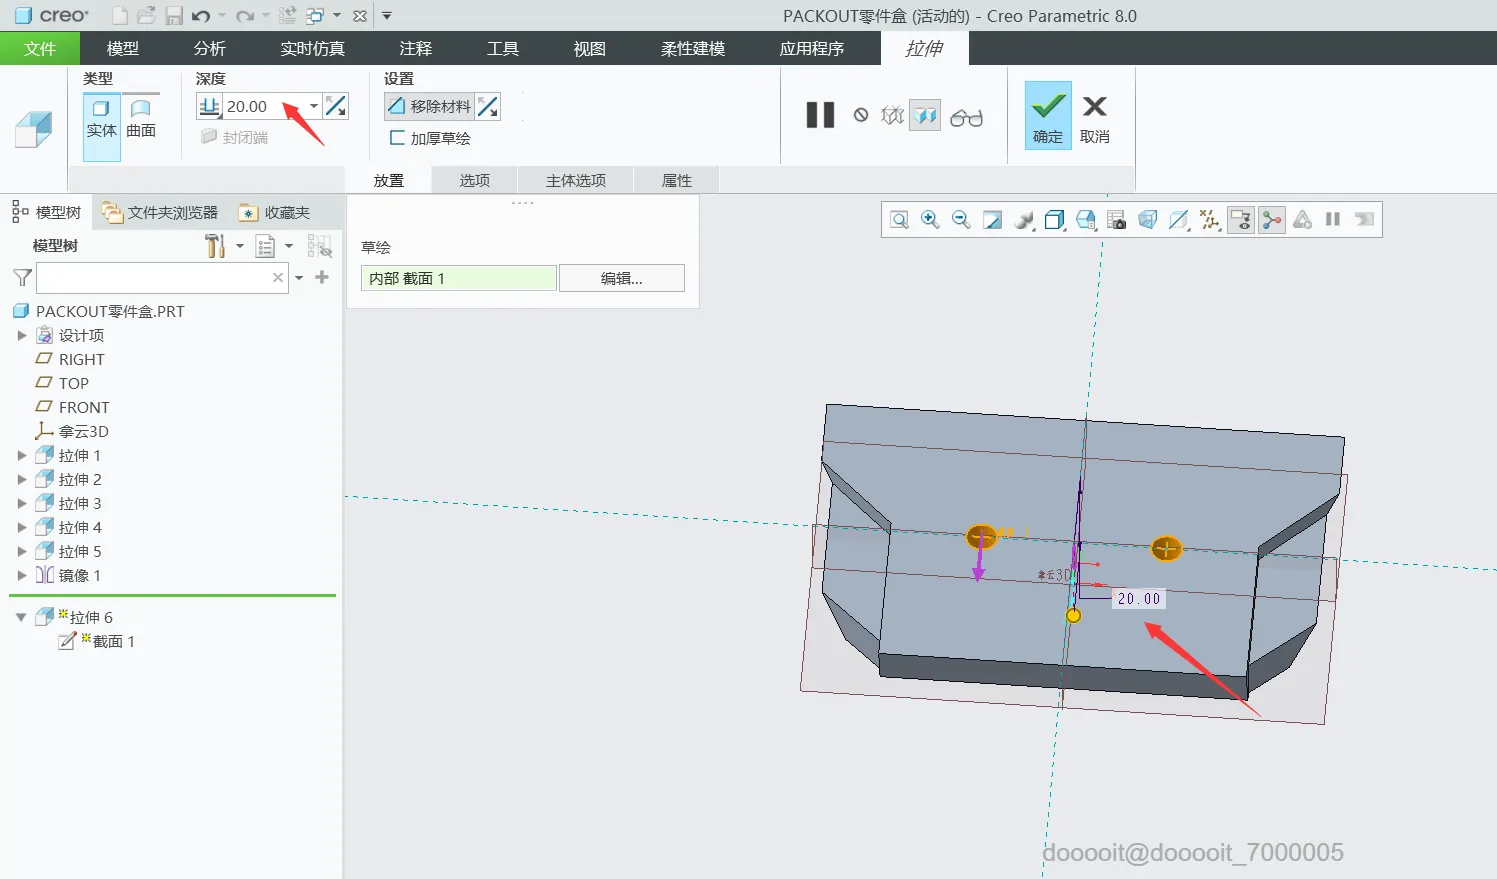1497x879 pixels.
Task: Expand the 镜像 1 feature node
Action: (x=22, y=576)
